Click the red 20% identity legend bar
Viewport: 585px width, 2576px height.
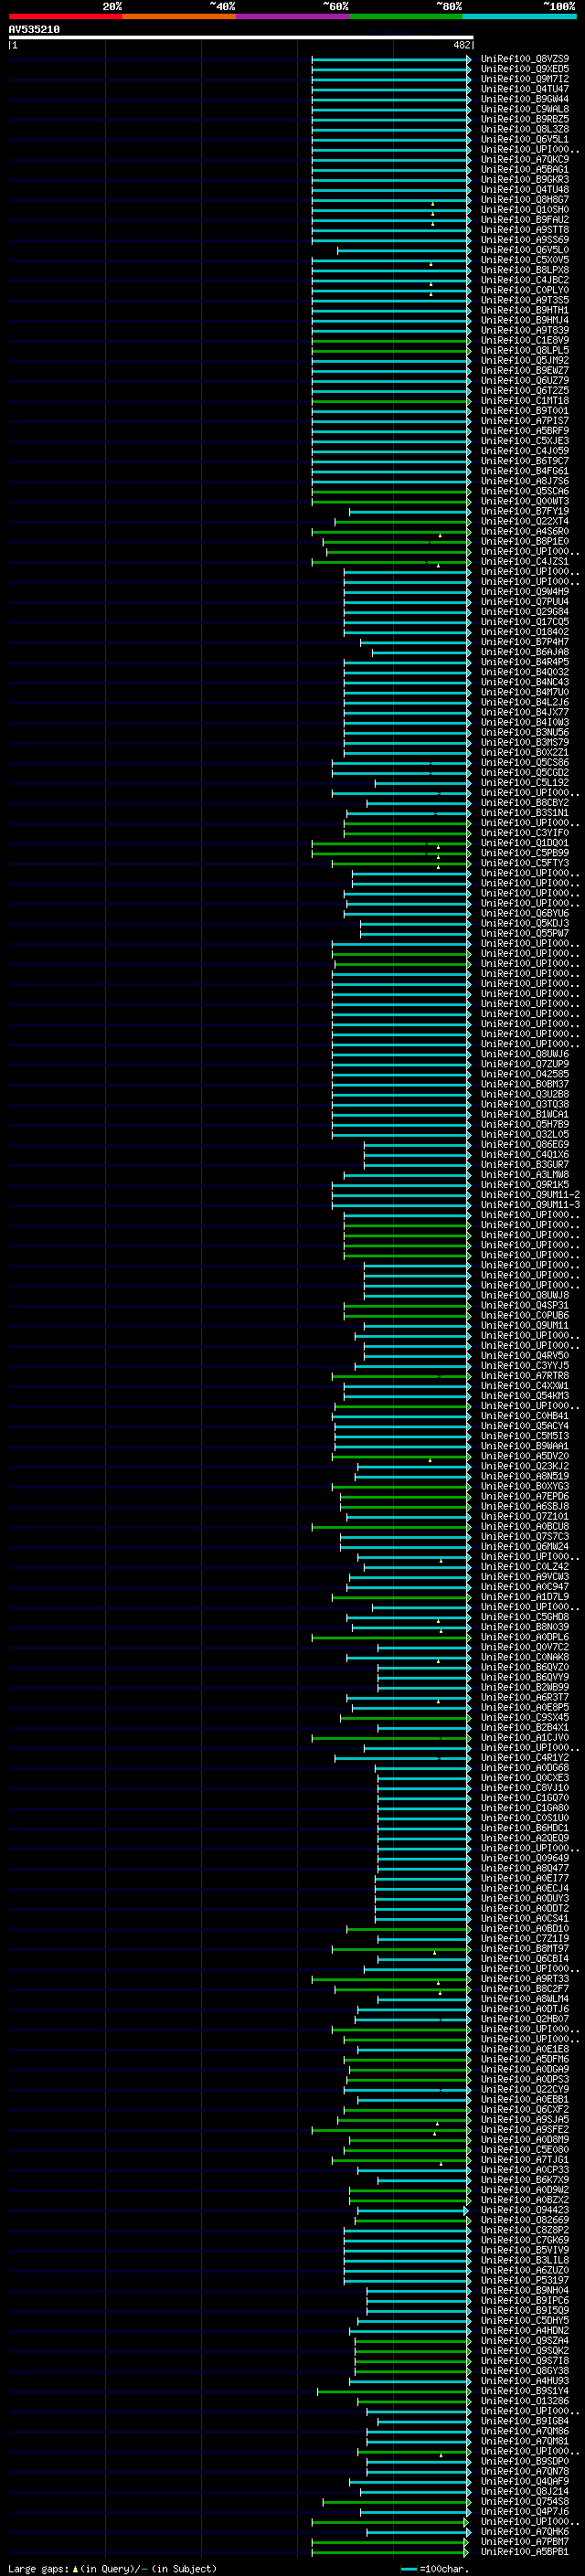[65, 16]
